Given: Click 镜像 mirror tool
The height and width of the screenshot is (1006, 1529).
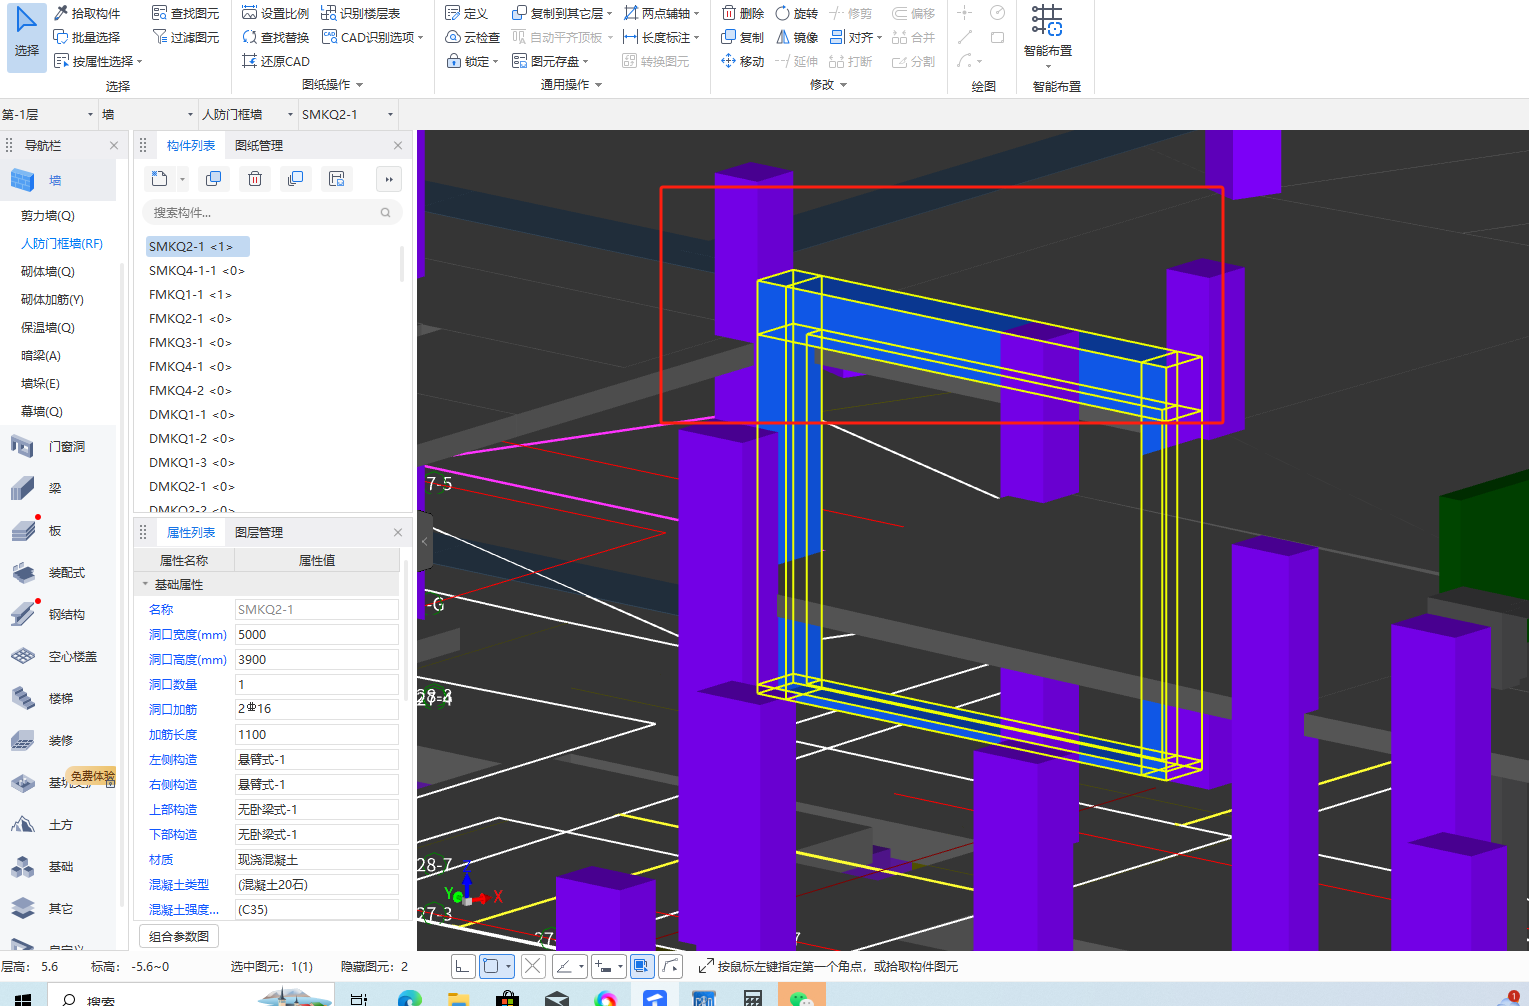Looking at the screenshot, I should pyautogui.click(x=797, y=37).
